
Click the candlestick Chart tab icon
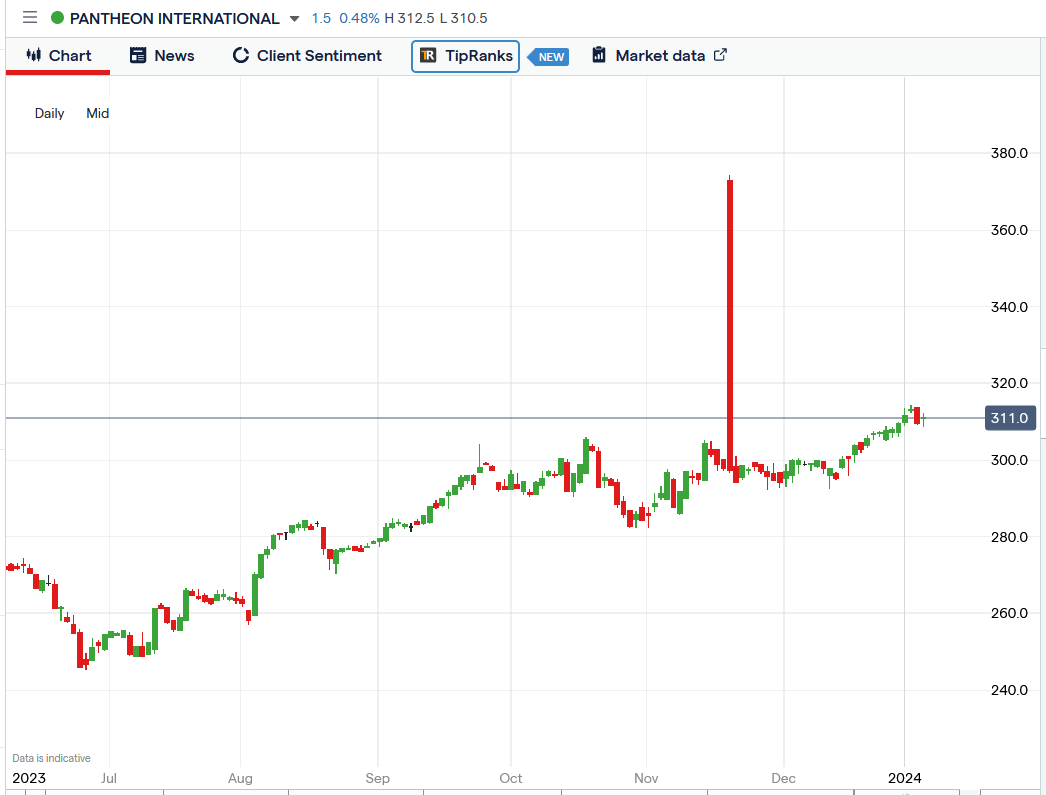coord(33,55)
